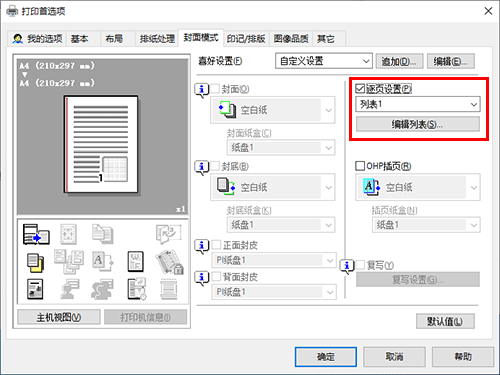This screenshot has width=500, height=375.
Task: Click the greyed banner paper icon
Action: click(x=169, y=289)
